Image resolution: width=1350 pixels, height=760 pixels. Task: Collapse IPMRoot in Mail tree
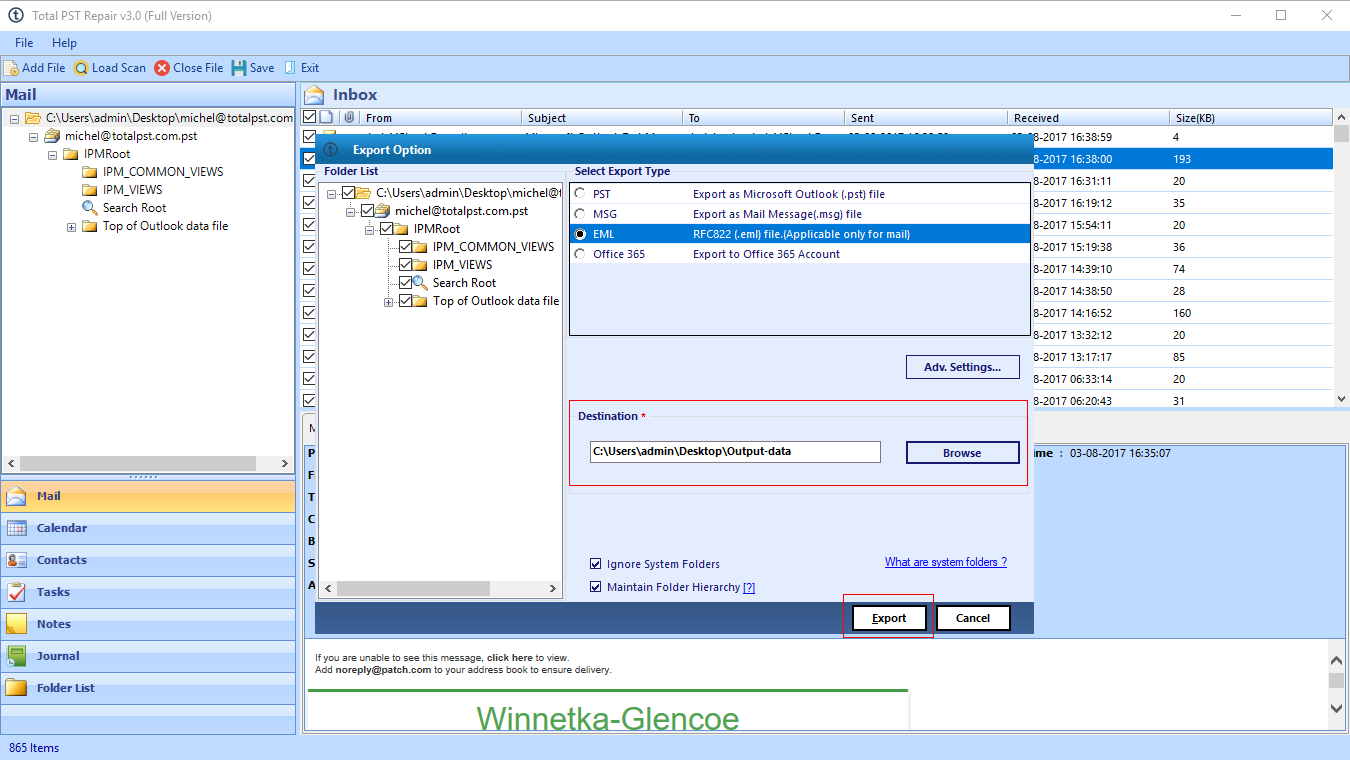click(52, 155)
